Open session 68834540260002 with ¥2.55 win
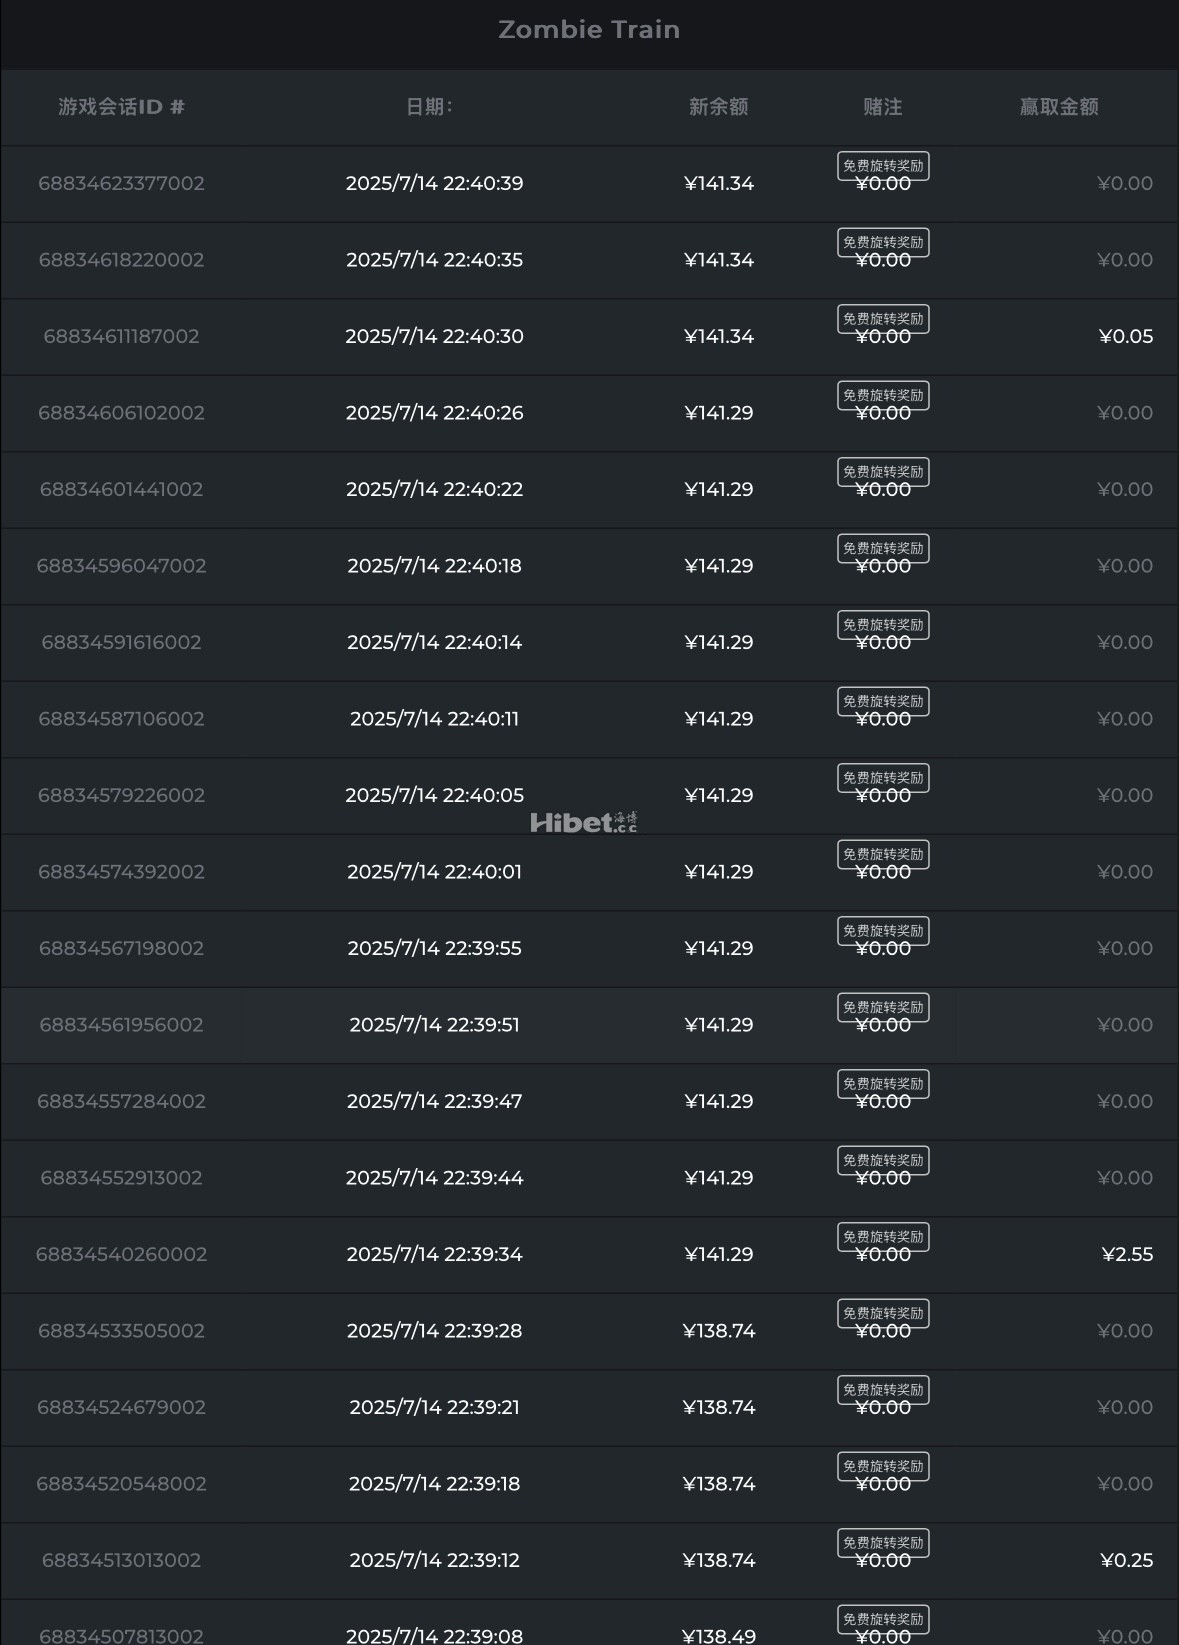The height and width of the screenshot is (1645, 1179). pyautogui.click(x=121, y=1254)
